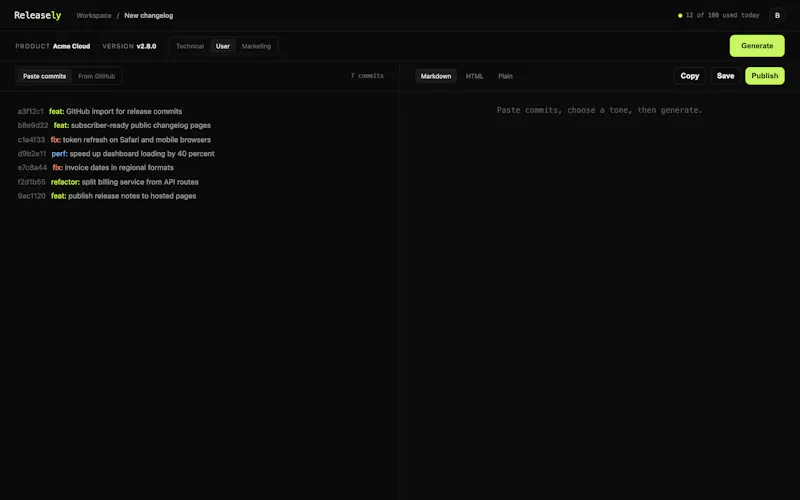Click commit f2d1b55 refactor billing line
800x500 pixels.
[x=108, y=182]
